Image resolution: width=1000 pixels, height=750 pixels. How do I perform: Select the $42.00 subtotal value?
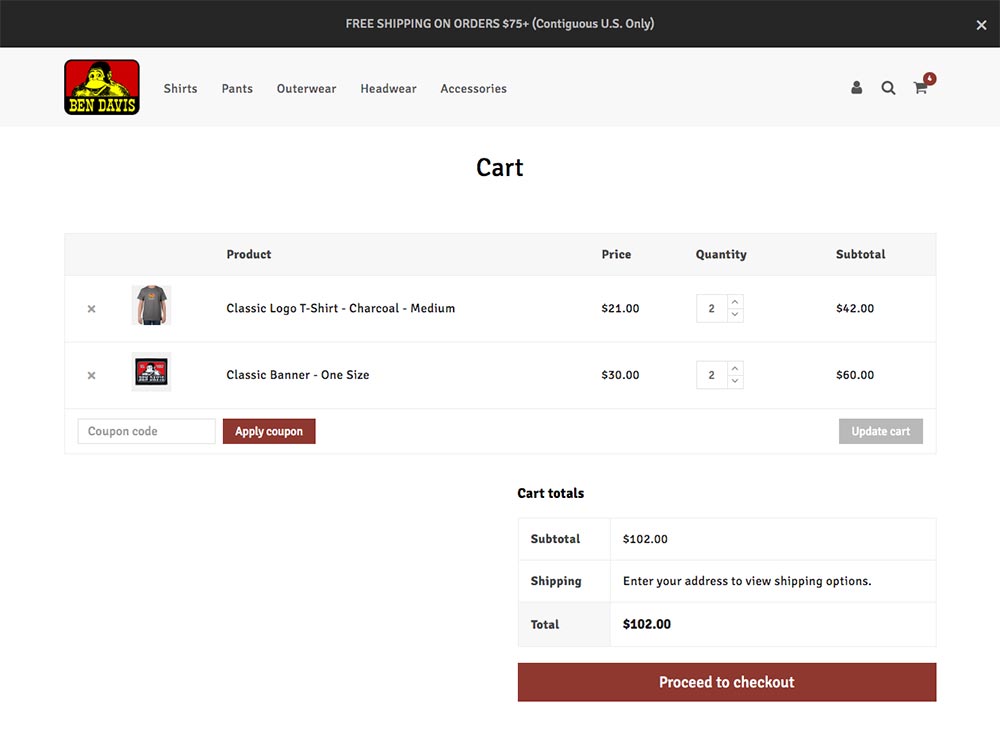tap(855, 309)
